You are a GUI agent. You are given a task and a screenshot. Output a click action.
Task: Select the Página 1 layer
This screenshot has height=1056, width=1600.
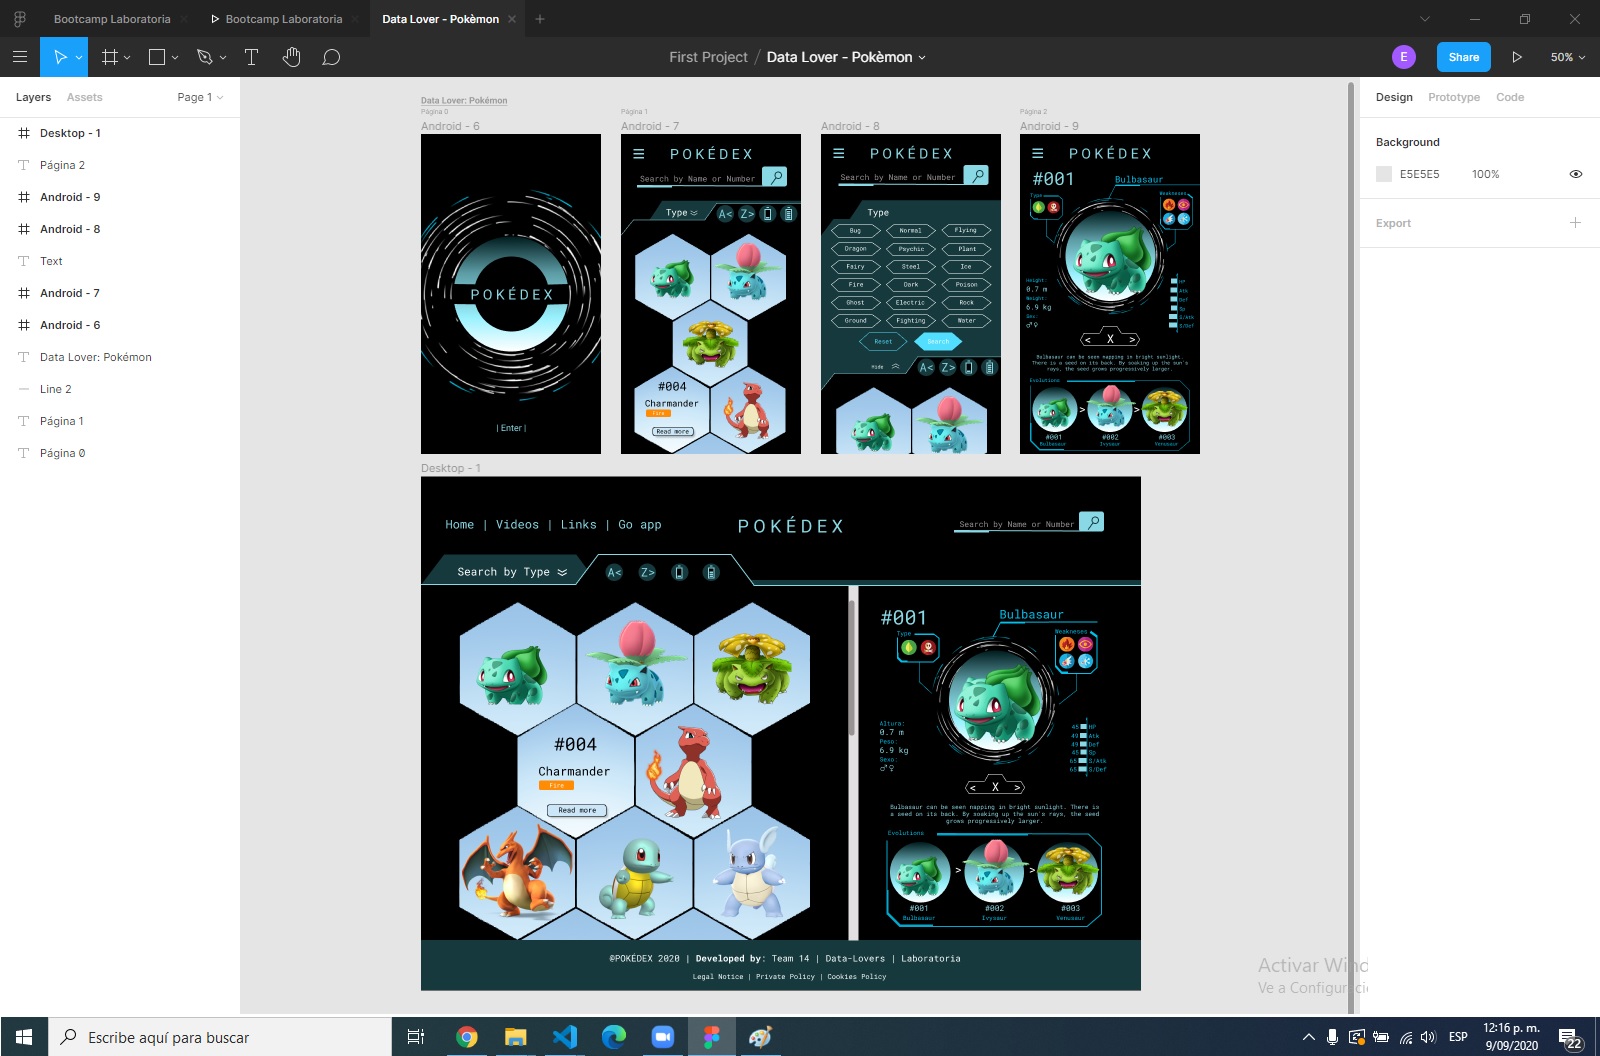point(120,421)
